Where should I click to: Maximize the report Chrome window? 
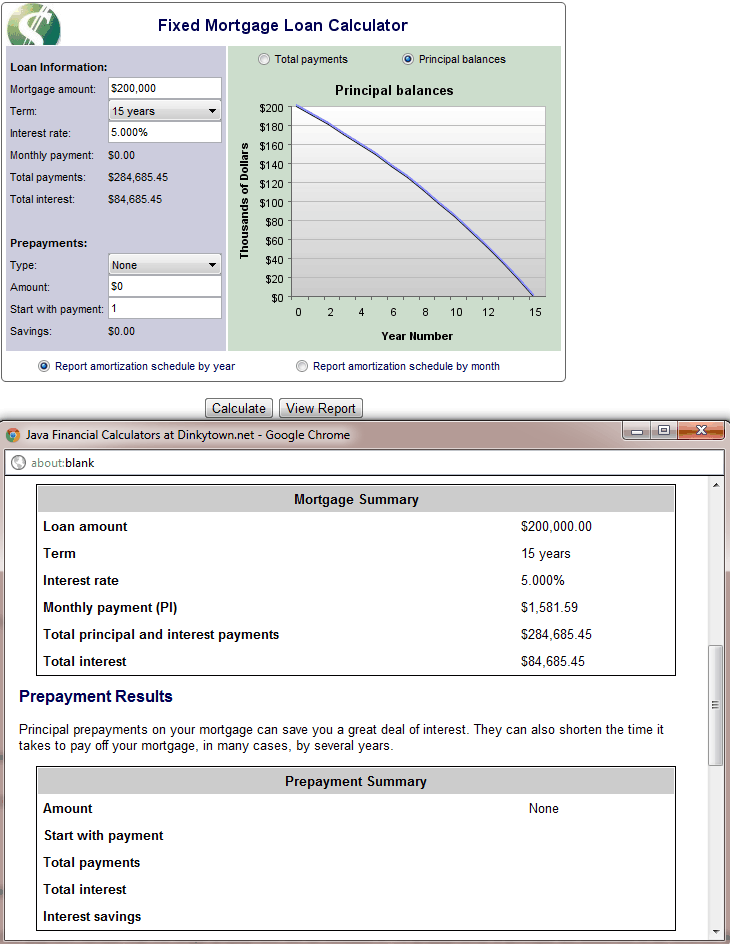click(664, 430)
